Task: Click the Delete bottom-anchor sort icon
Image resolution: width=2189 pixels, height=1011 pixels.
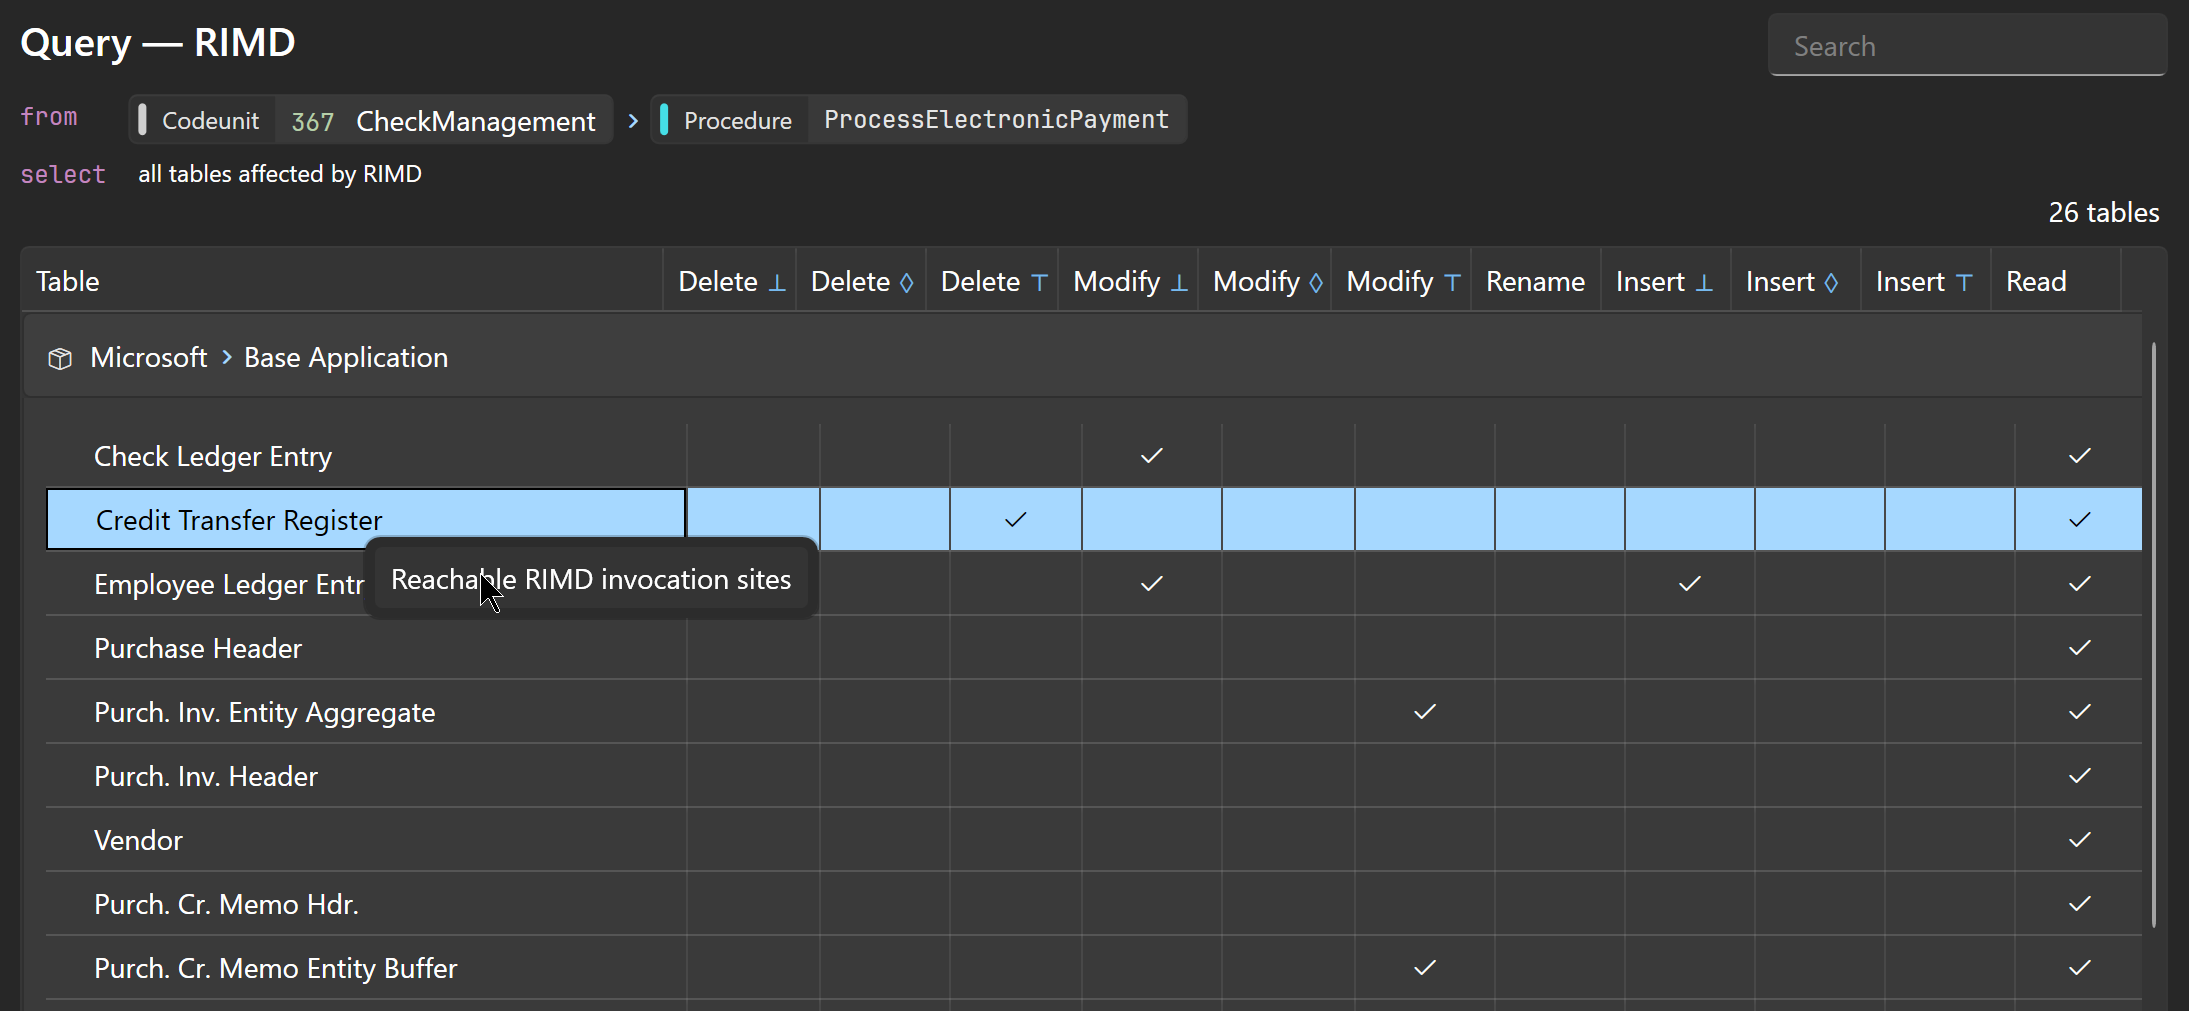Action: tap(777, 283)
